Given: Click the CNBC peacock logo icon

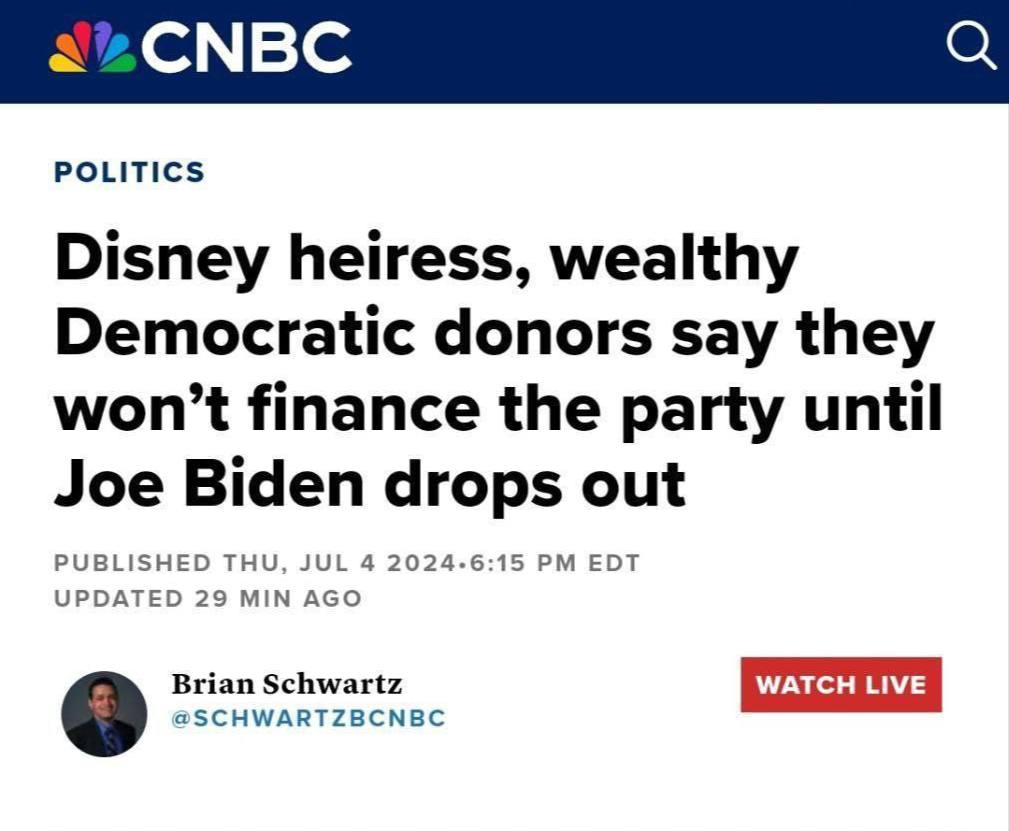Looking at the screenshot, I should point(91,49).
